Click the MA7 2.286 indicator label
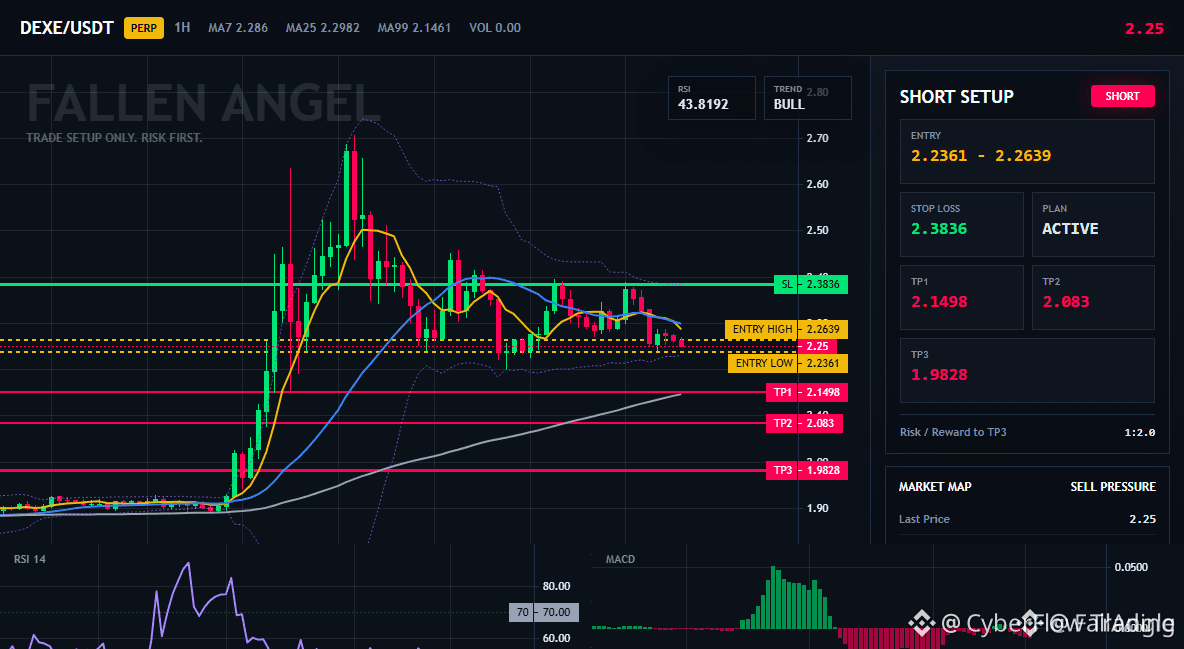The height and width of the screenshot is (649, 1184). (238, 27)
